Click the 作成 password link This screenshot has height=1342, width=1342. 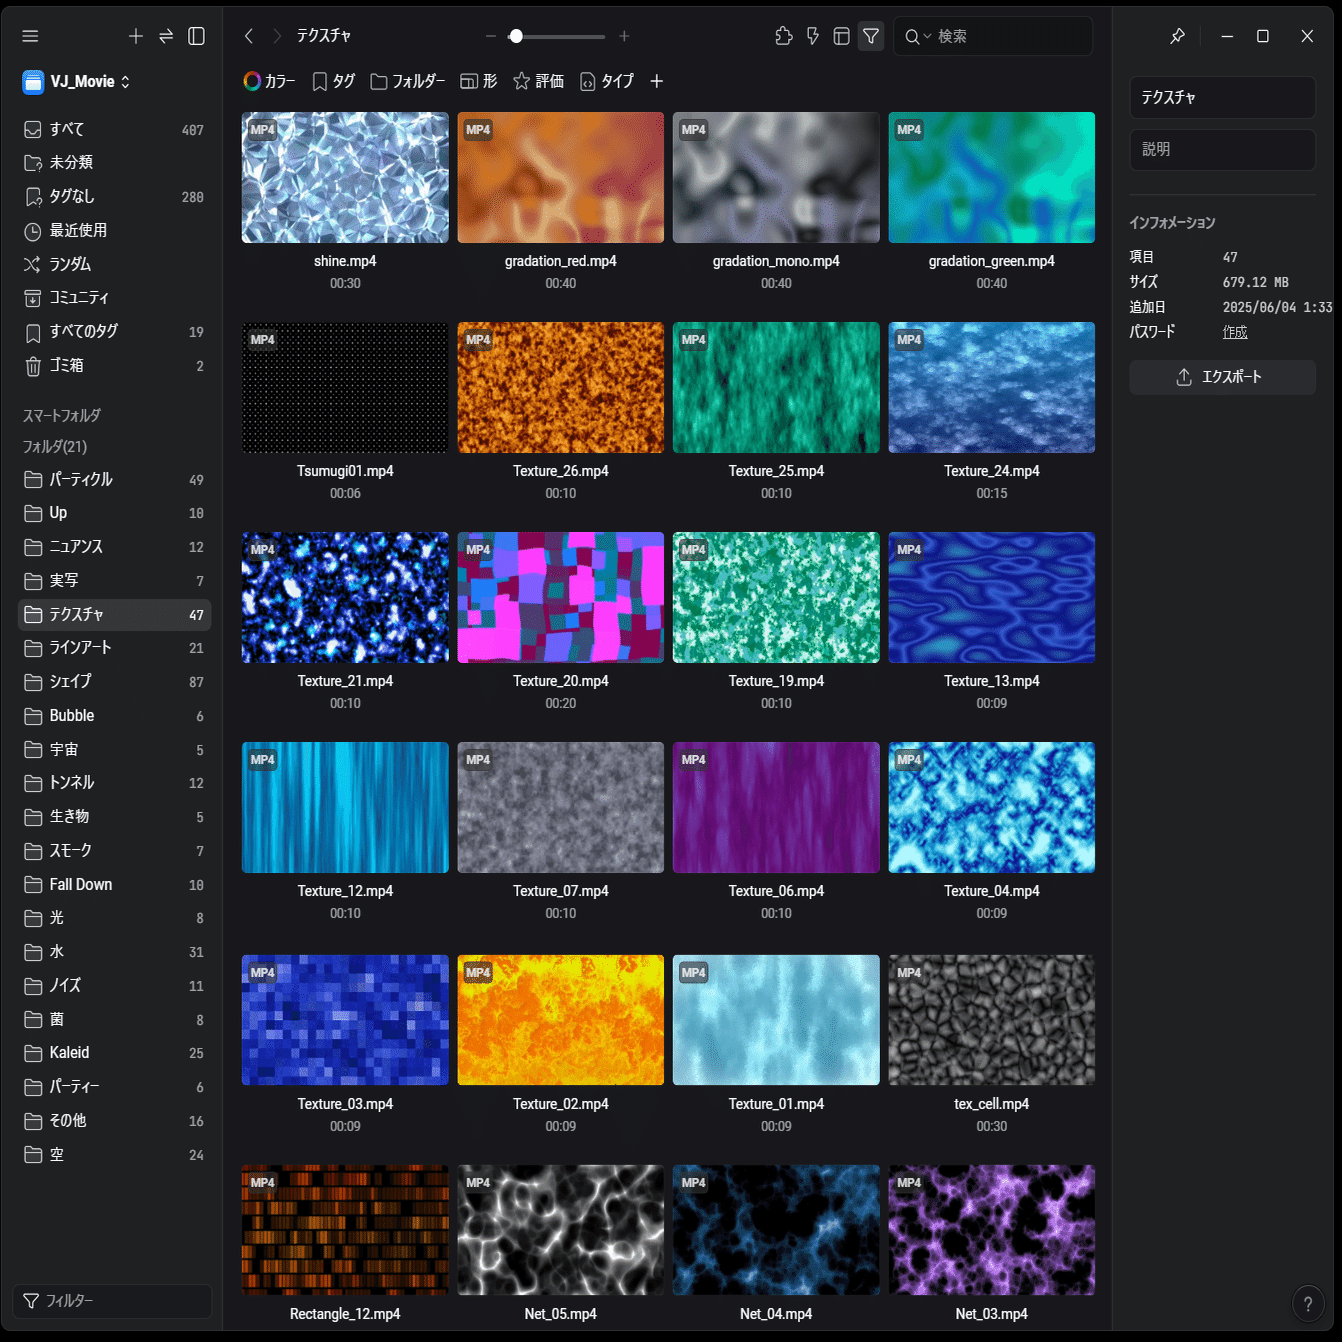click(1235, 332)
